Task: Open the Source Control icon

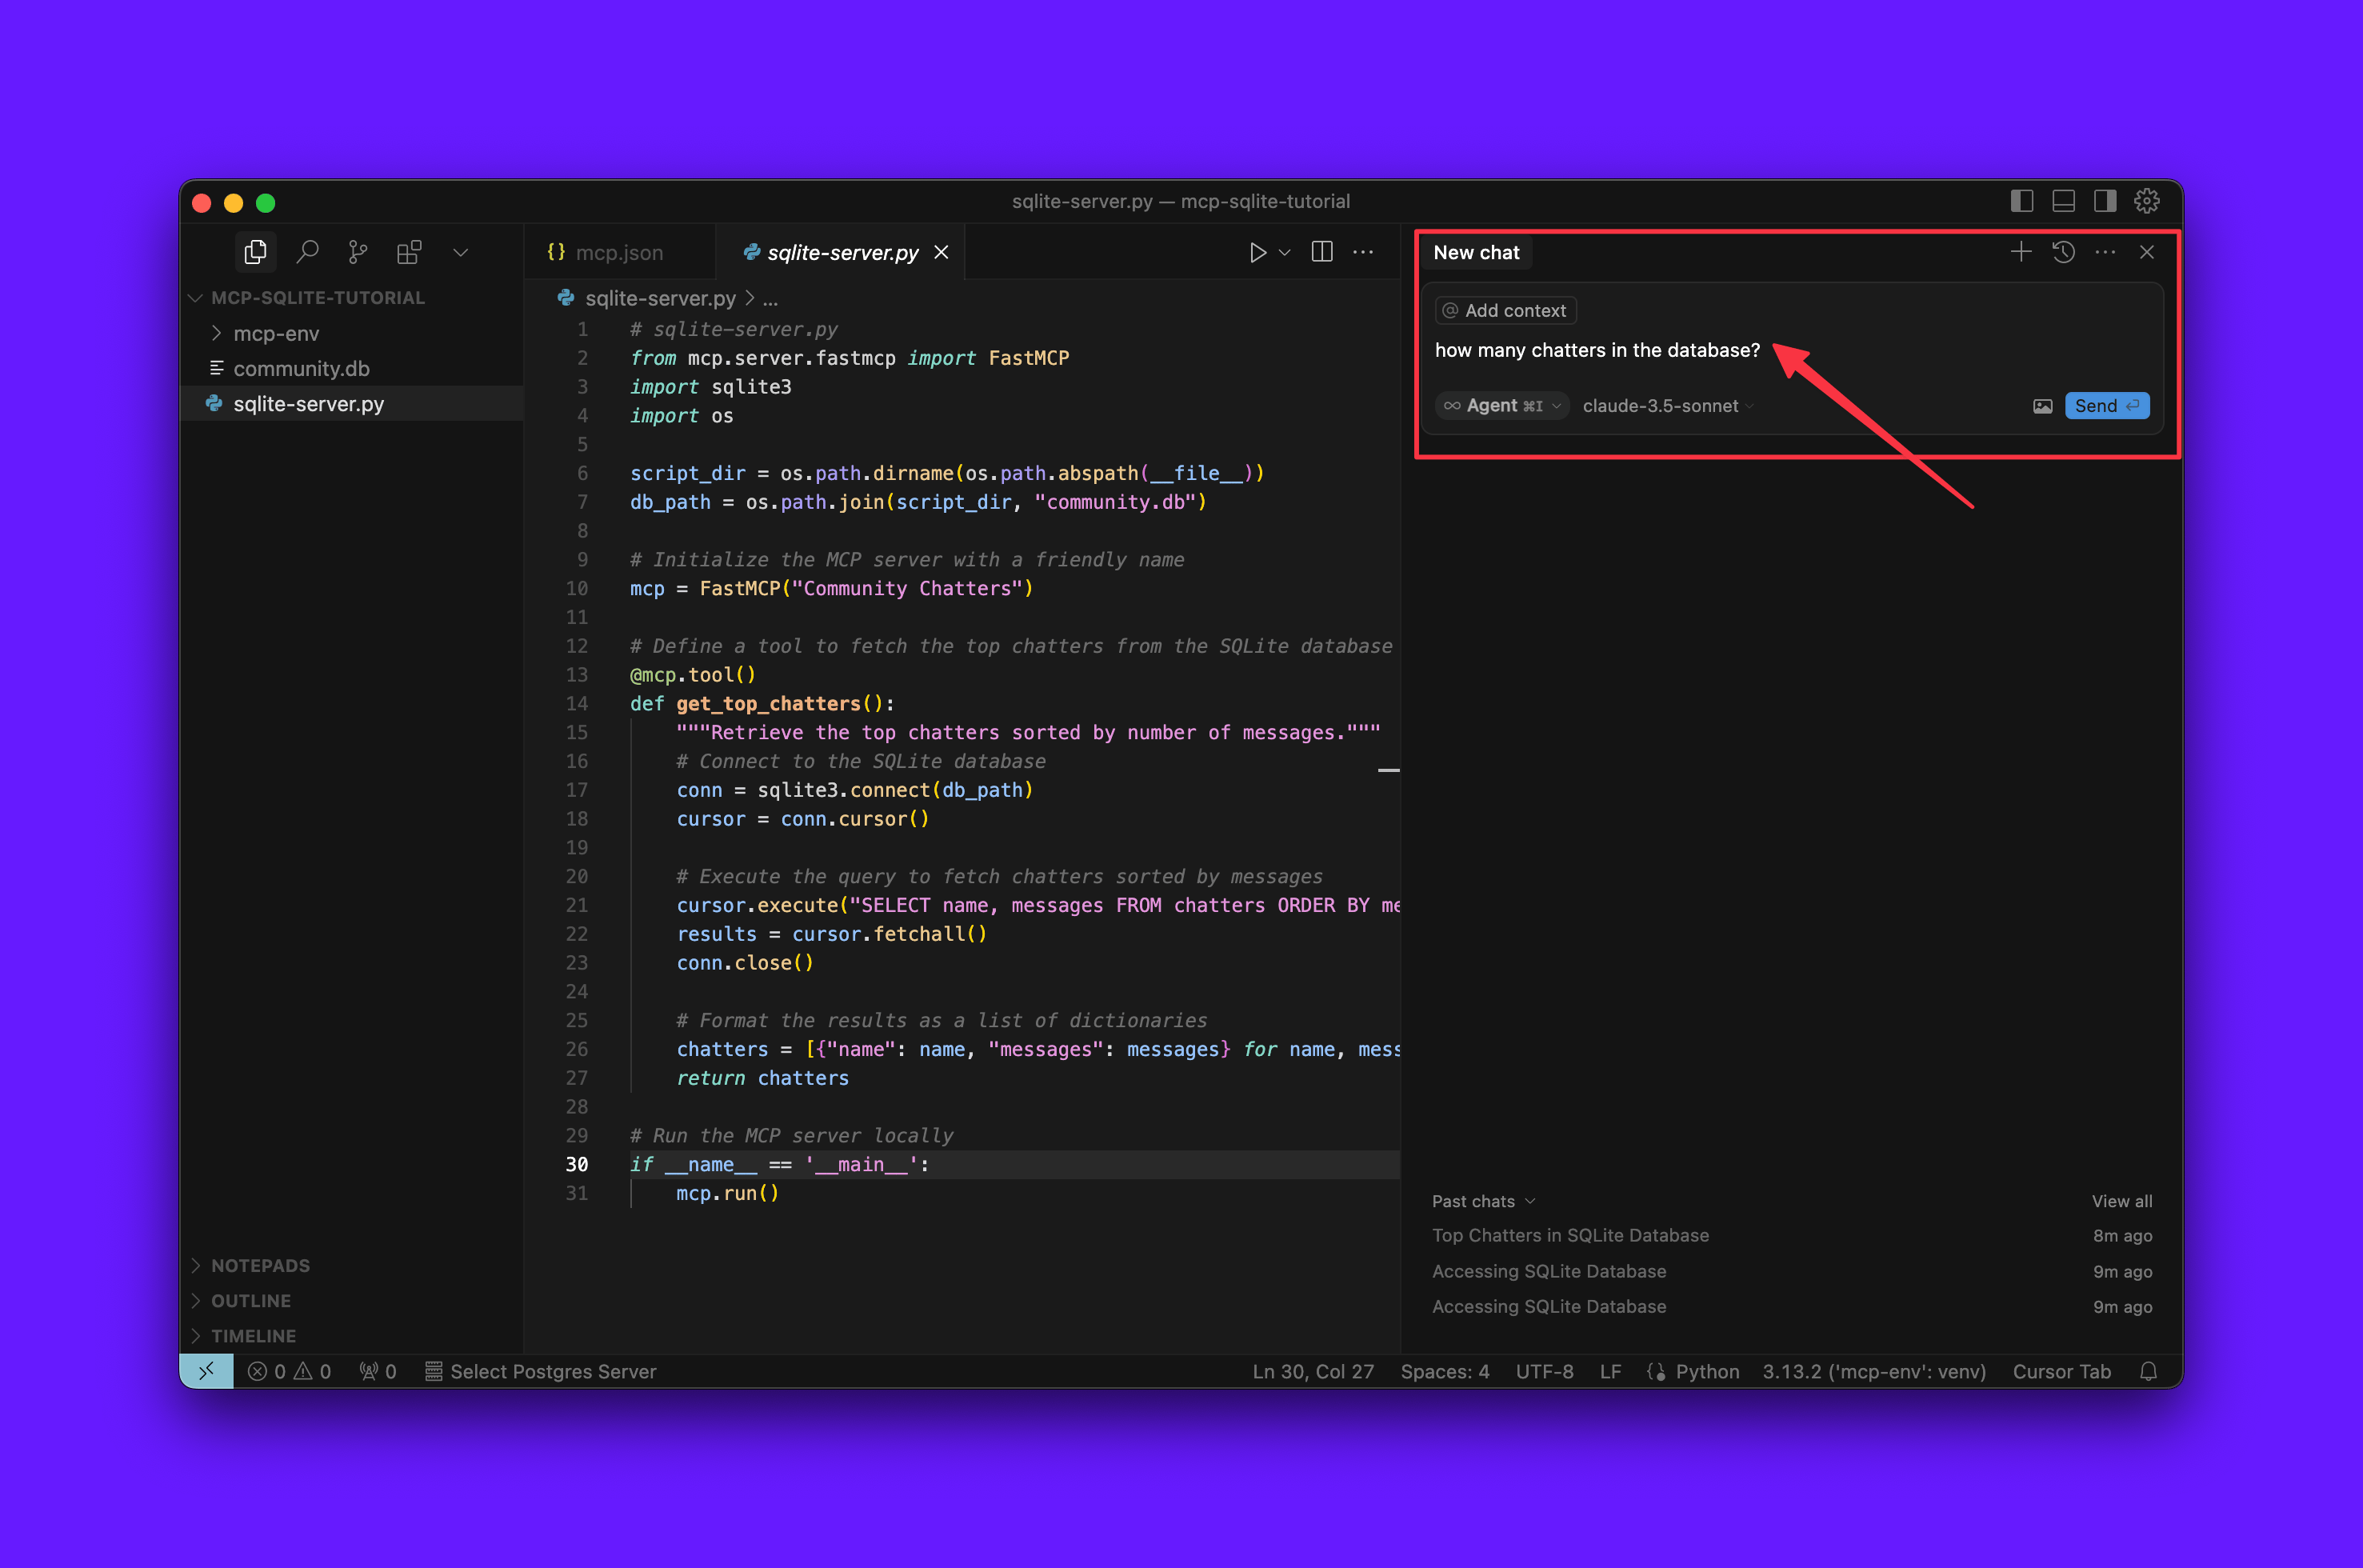Action: pos(357,252)
